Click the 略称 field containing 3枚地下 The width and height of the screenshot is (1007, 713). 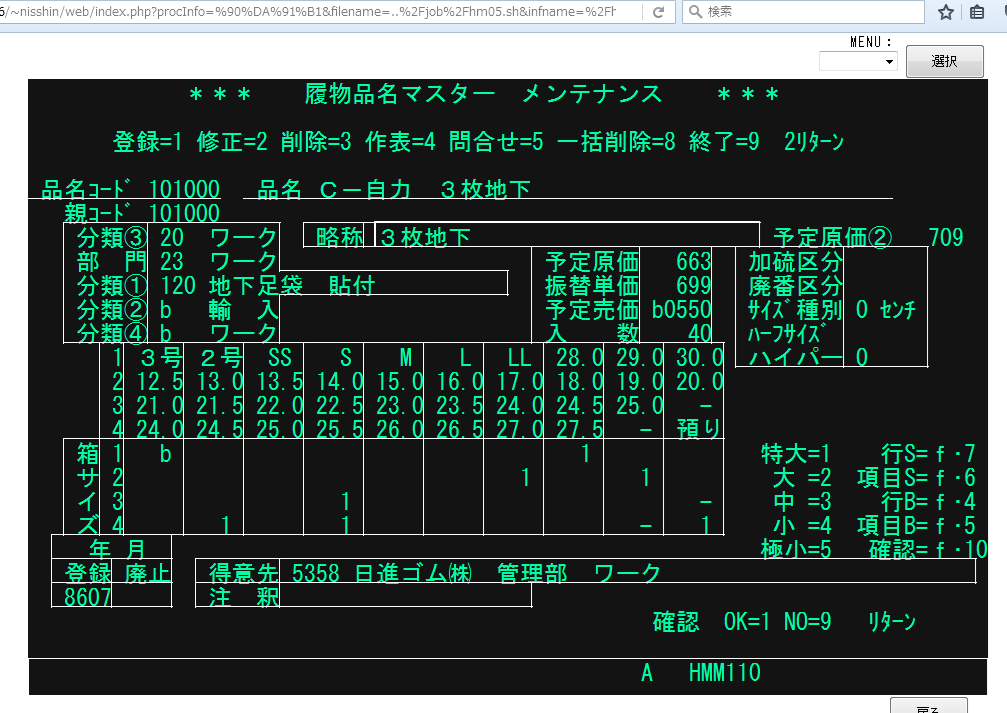point(566,236)
